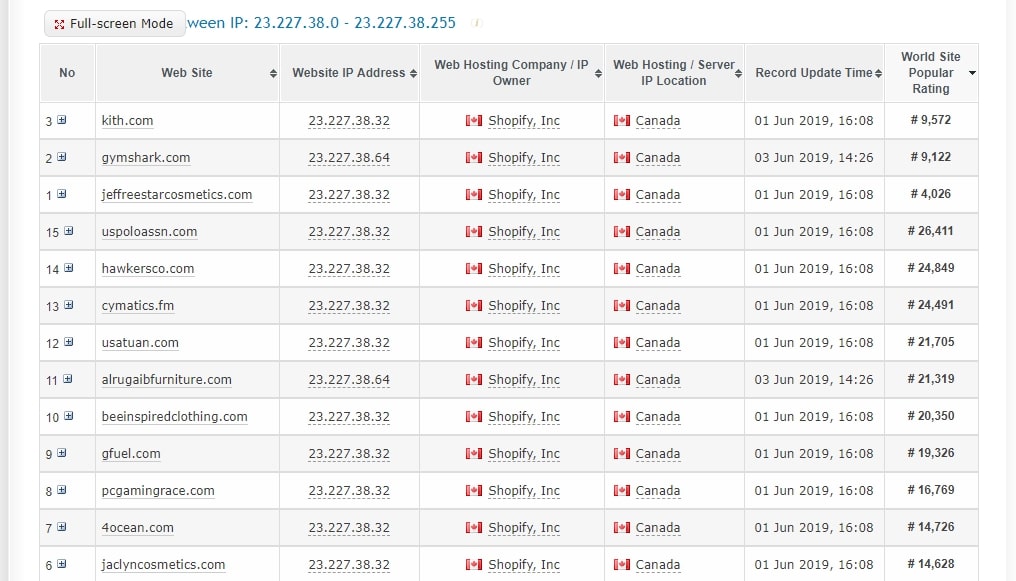The height and width of the screenshot is (581, 1016).
Task: Open the alrugaibfurniture.com link
Action: coord(167,380)
